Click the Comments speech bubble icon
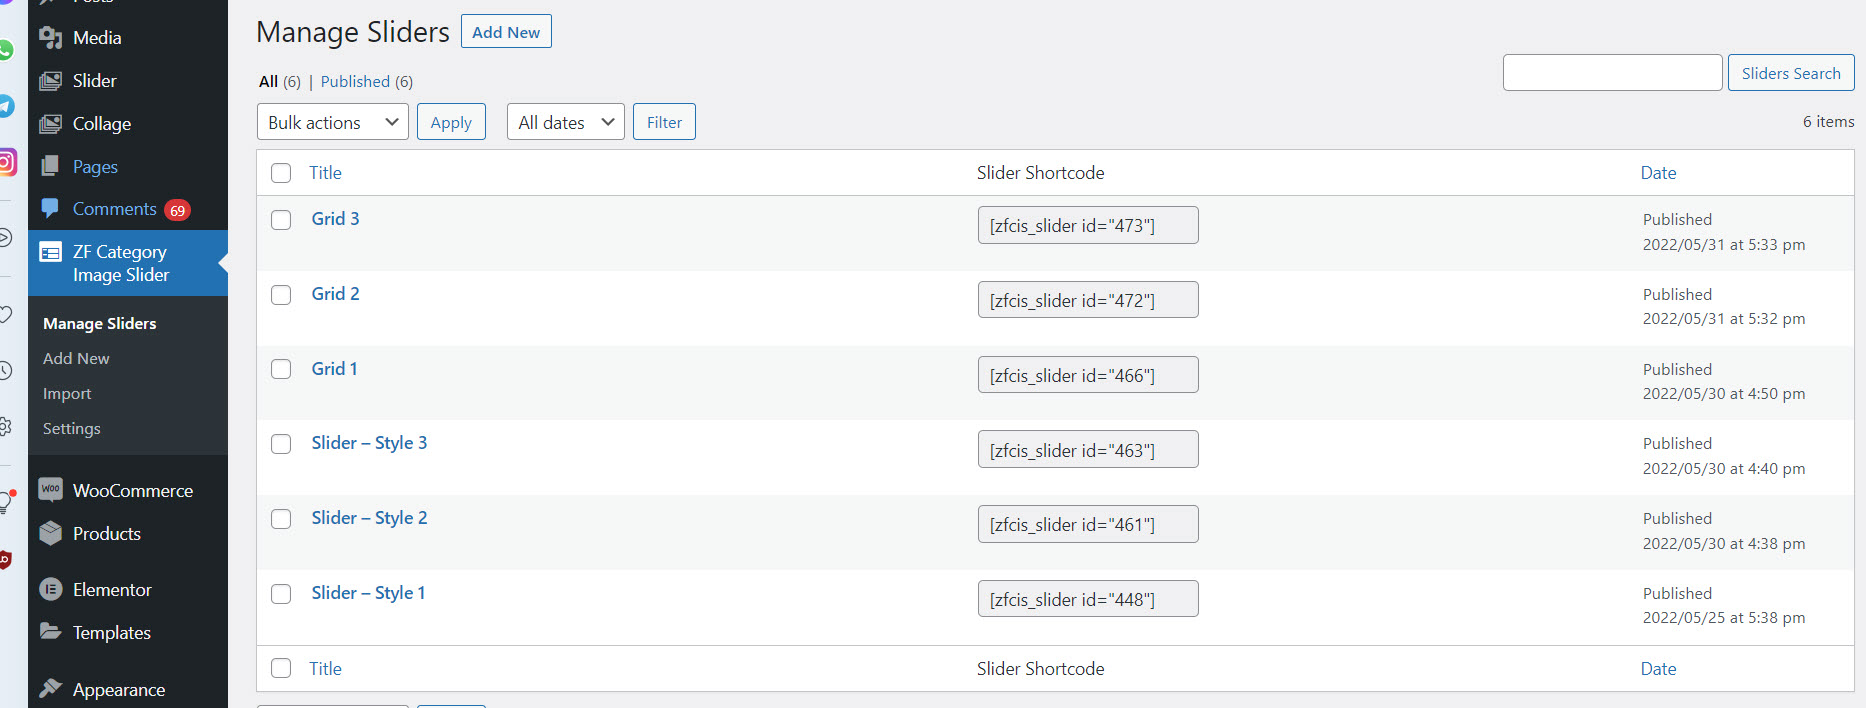The height and width of the screenshot is (708, 1866). tap(50, 208)
